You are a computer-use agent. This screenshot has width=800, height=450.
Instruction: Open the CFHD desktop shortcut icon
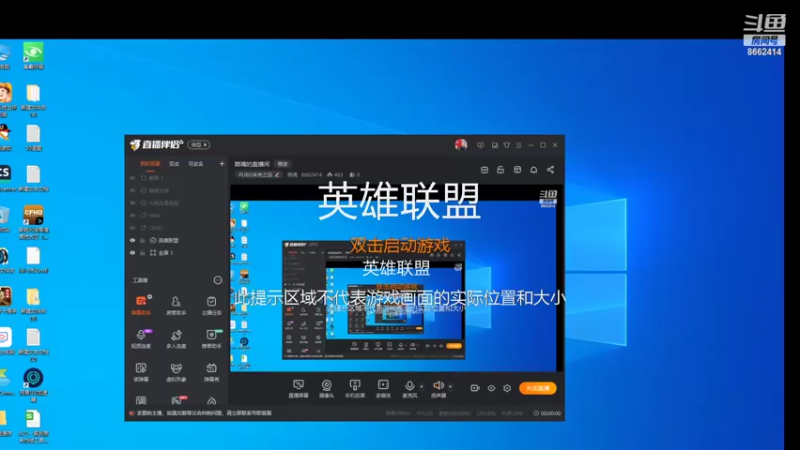click(x=33, y=222)
